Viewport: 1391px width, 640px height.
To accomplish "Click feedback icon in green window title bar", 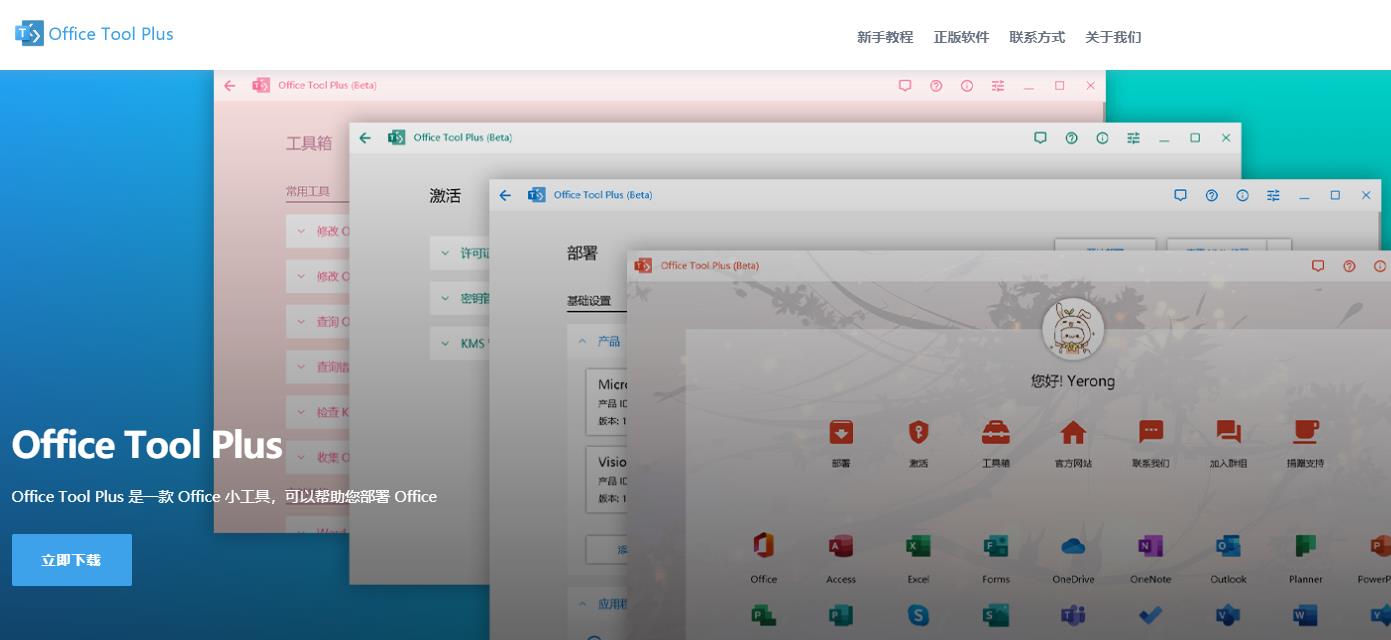I will pyautogui.click(x=1040, y=138).
